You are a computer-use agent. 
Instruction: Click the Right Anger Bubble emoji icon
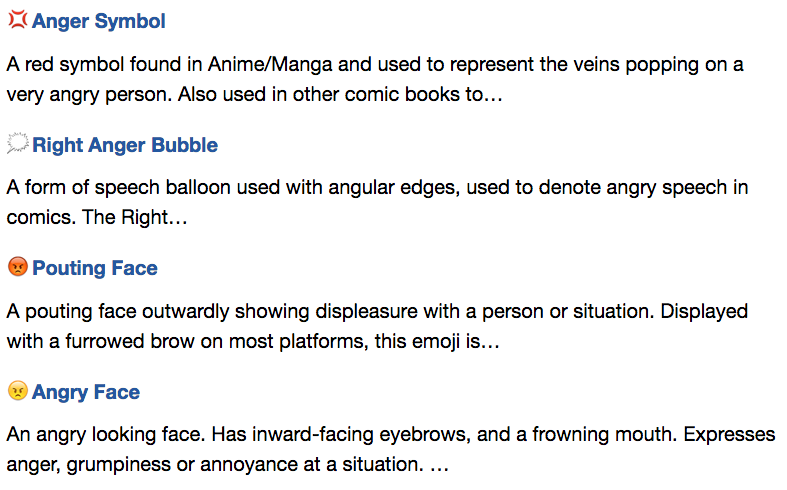(18, 143)
